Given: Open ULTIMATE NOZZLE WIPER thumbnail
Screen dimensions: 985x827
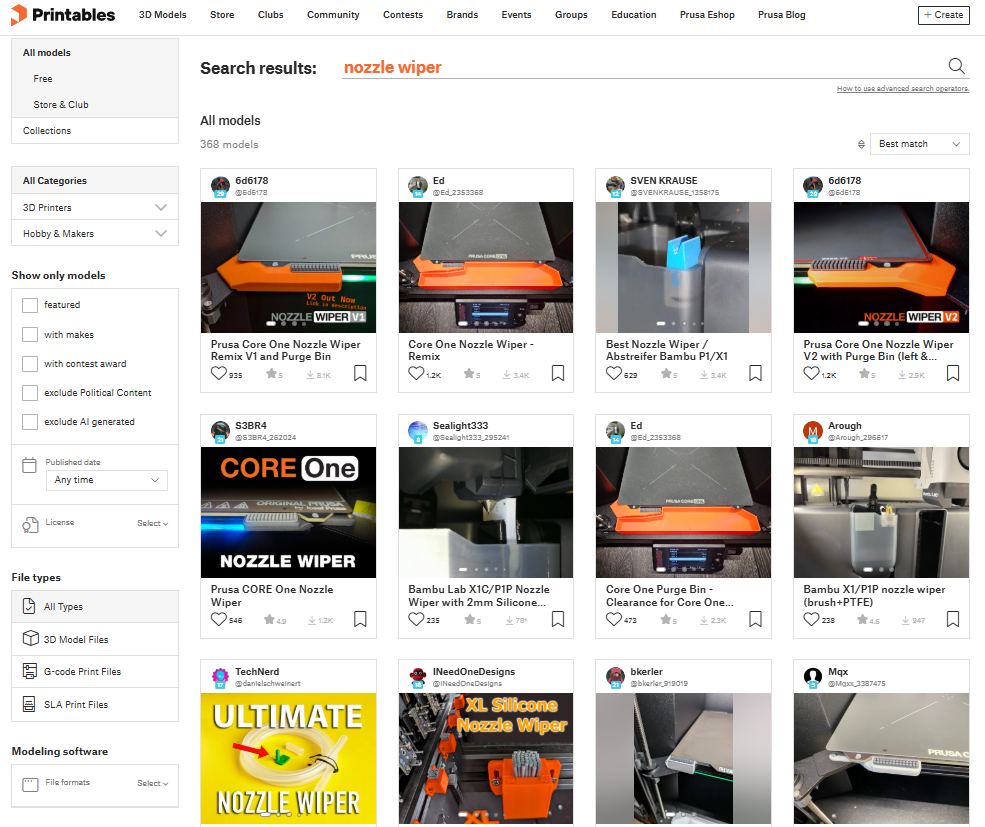Looking at the screenshot, I should [288, 759].
